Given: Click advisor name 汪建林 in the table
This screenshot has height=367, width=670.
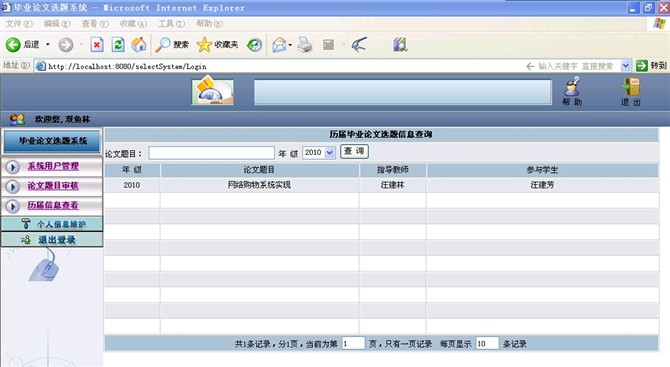Looking at the screenshot, I should click(392, 185).
